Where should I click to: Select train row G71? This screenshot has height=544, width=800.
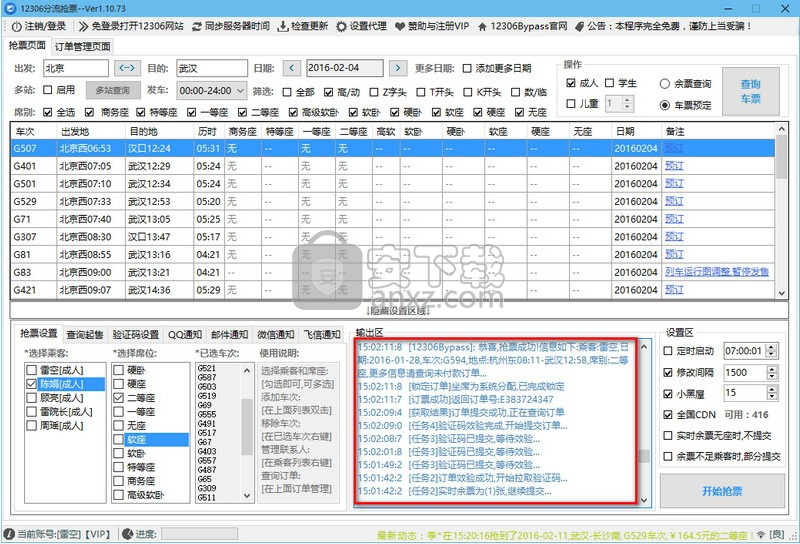point(392,219)
